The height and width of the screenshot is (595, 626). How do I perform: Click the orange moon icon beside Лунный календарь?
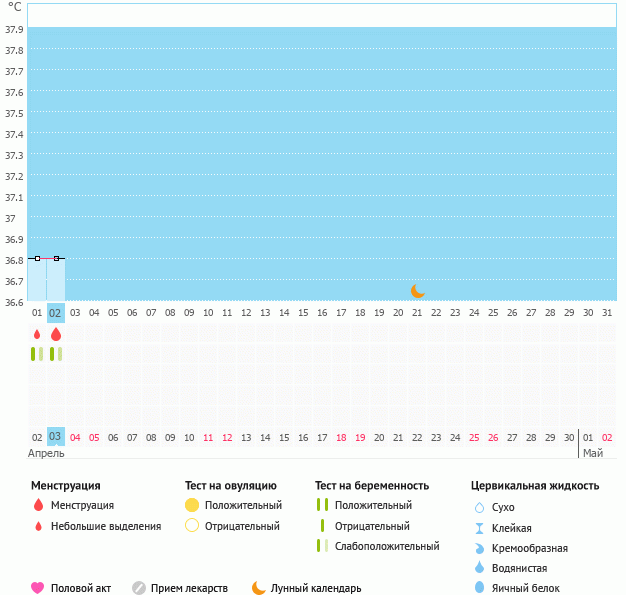point(259,588)
